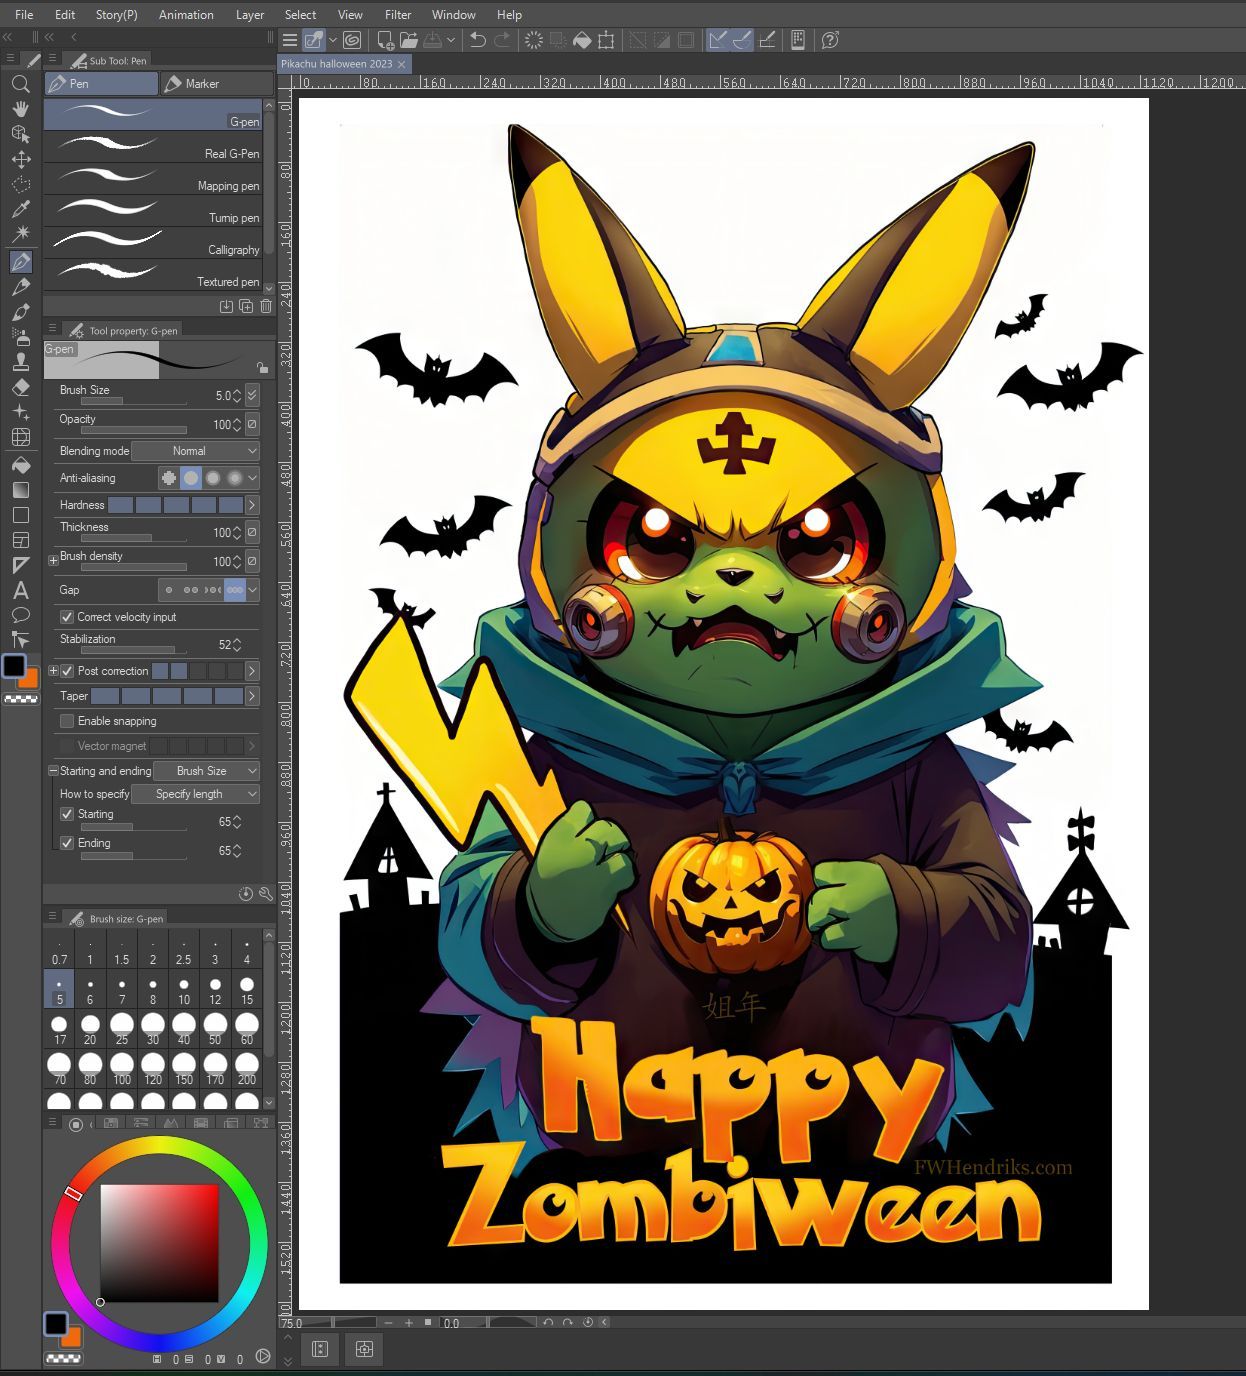Click the Clip Studio spiral icon
Image resolution: width=1246 pixels, height=1376 pixels.
[x=352, y=40]
